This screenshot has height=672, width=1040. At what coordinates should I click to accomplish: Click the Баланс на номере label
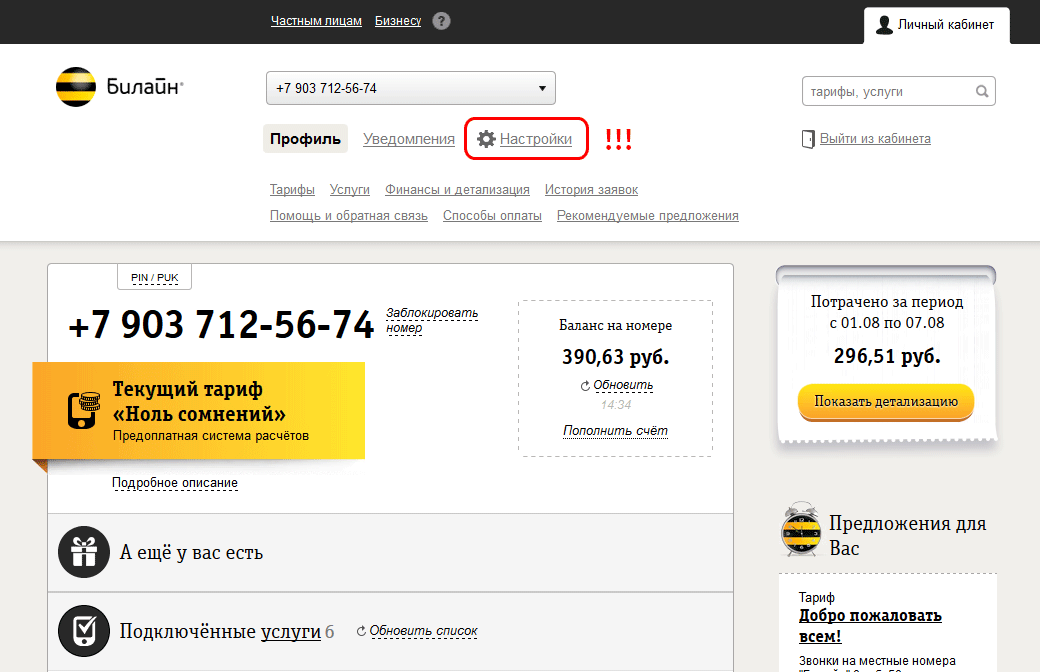(x=616, y=325)
